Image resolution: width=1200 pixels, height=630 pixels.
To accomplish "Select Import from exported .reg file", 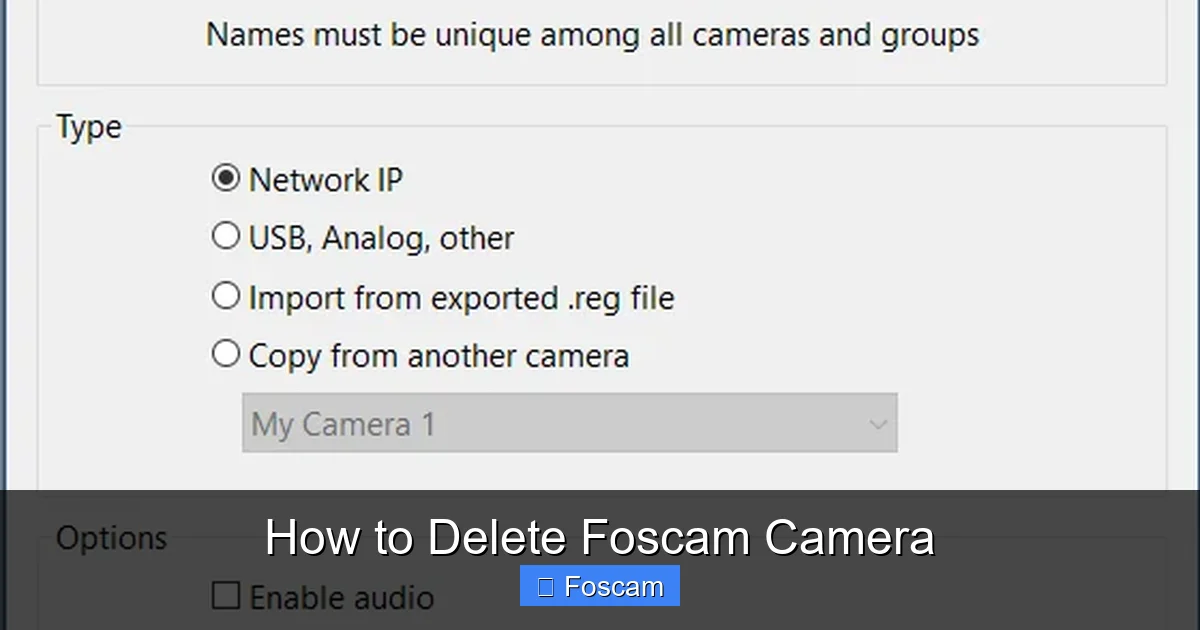I will (x=224, y=294).
